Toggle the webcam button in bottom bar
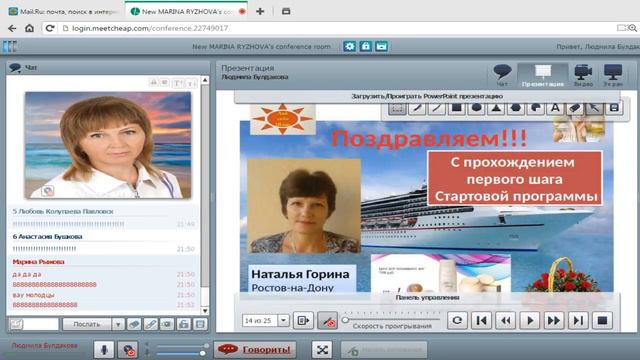The width and height of the screenshot is (640, 360). click(128, 350)
